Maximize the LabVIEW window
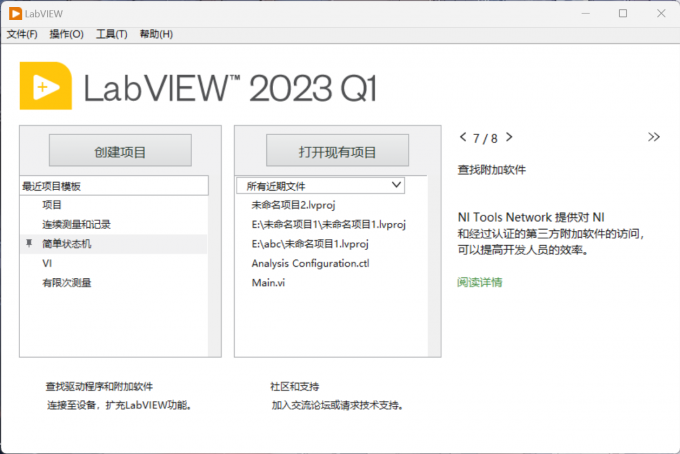Viewport: 680px width, 454px height. [623, 13]
